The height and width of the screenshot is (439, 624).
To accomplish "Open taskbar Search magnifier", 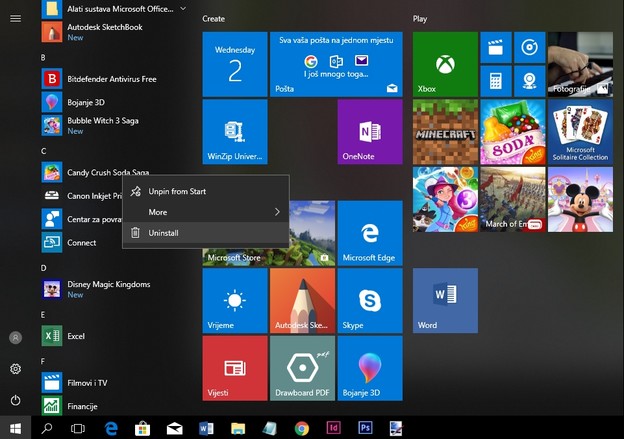I will click(x=47, y=428).
